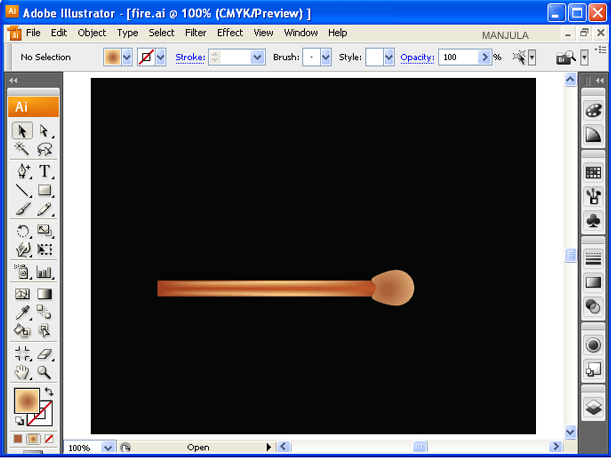The image size is (611, 459).
Task: Open the File menu
Action: point(33,33)
